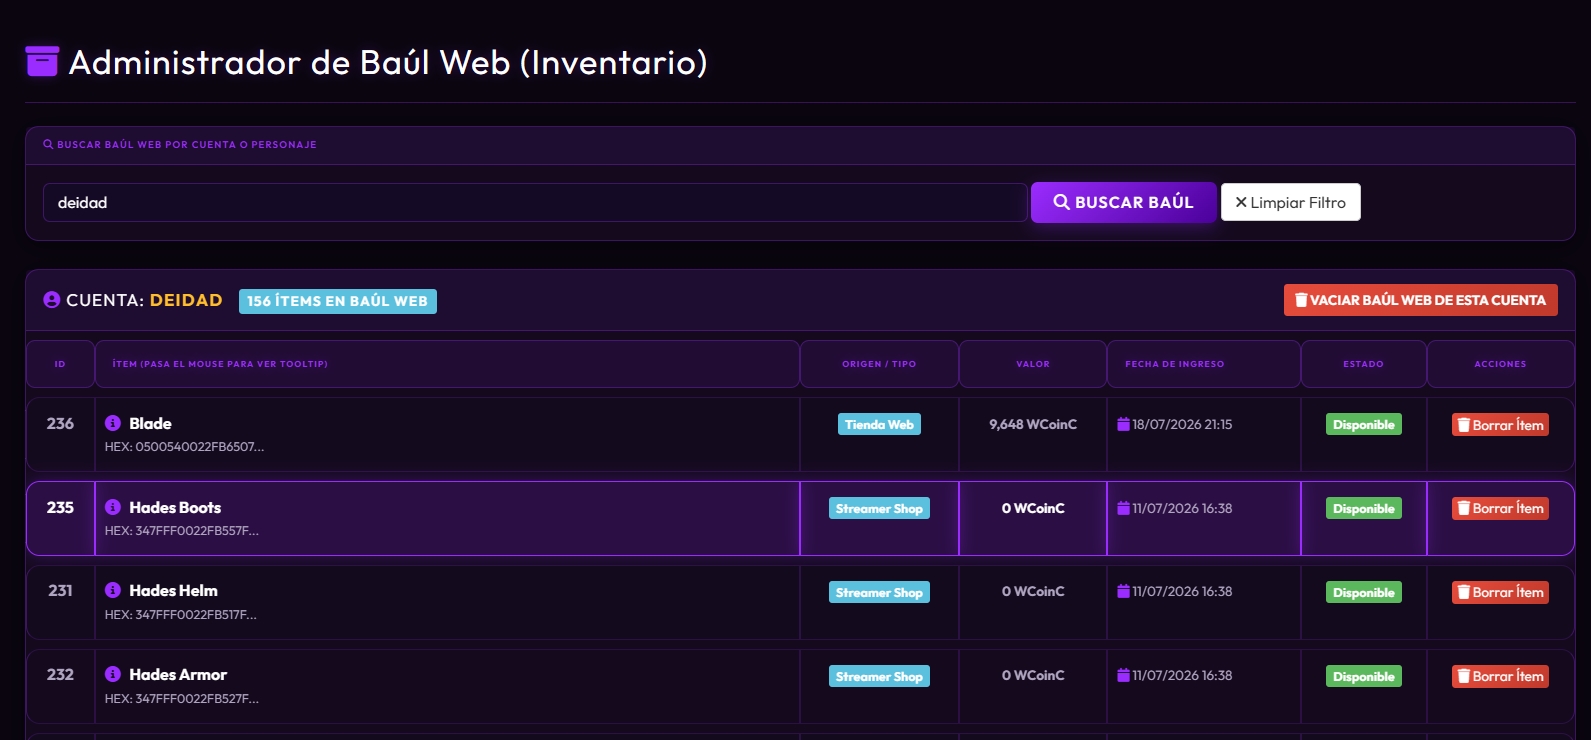The width and height of the screenshot is (1591, 740).
Task: Click the ORIGEN / TIPO column header
Action: (x=879, y=364)
